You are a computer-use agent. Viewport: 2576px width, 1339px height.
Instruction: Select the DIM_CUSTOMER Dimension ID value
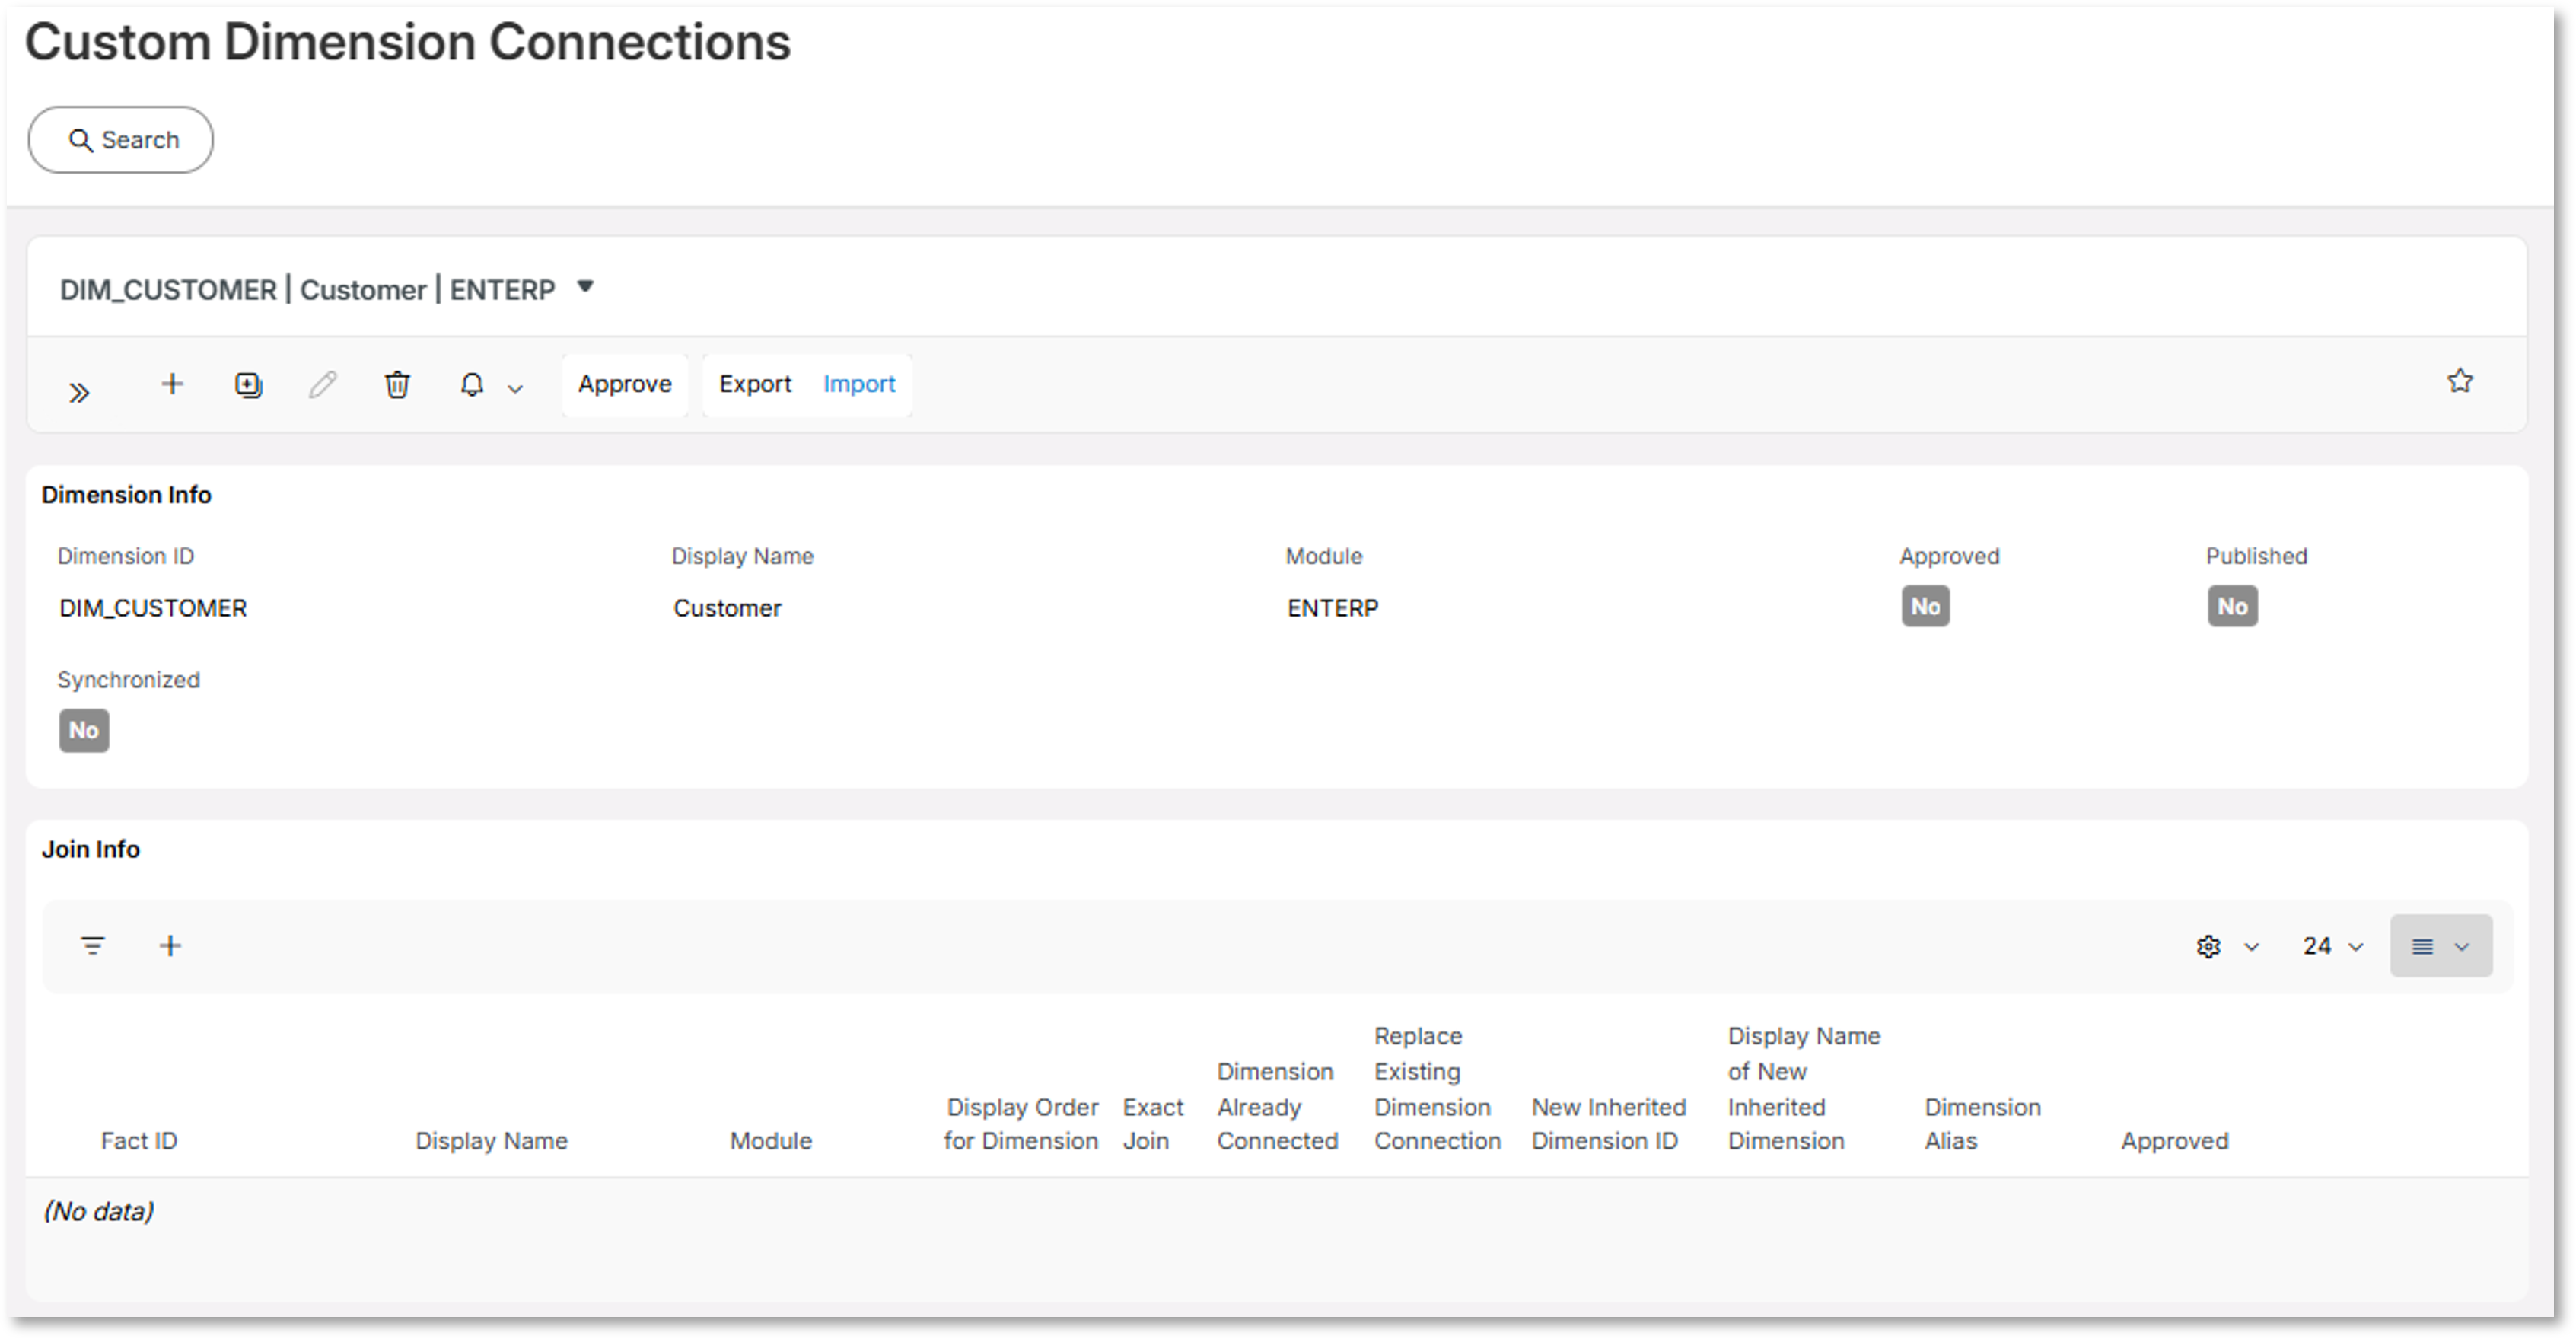pos(153,608)
